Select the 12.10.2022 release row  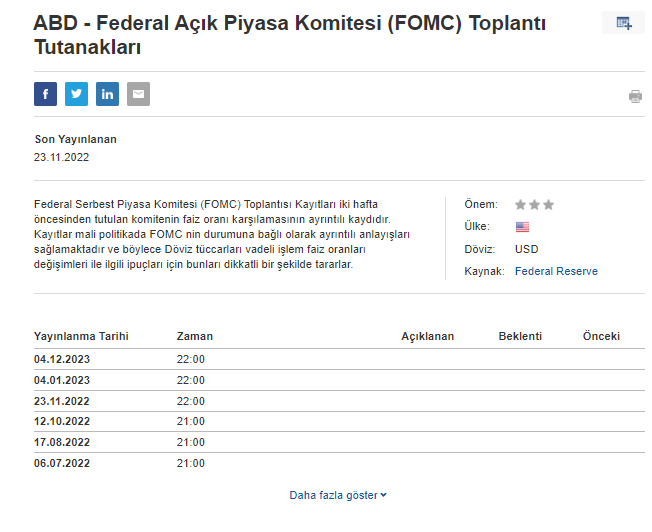pyautogui.click(x=62, y=421)
